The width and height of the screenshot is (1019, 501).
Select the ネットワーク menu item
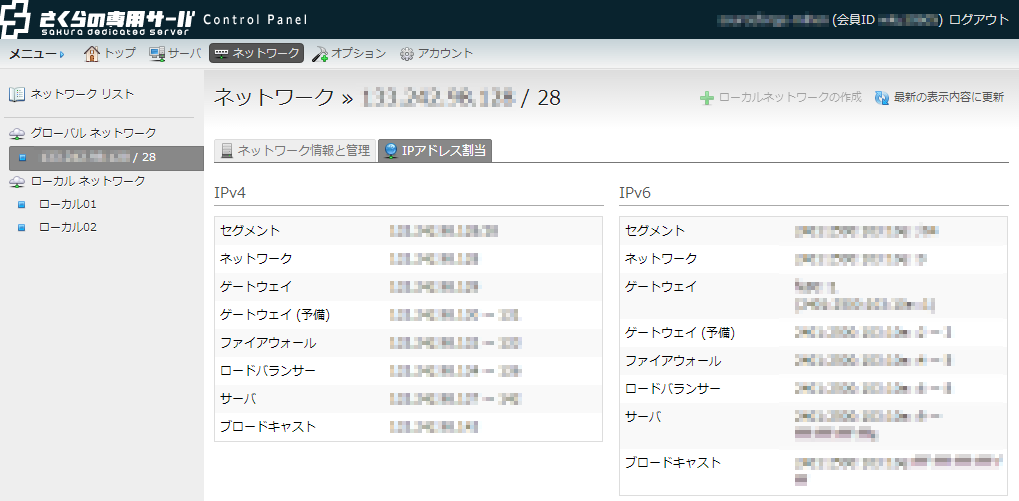click(x=255, y=53)
